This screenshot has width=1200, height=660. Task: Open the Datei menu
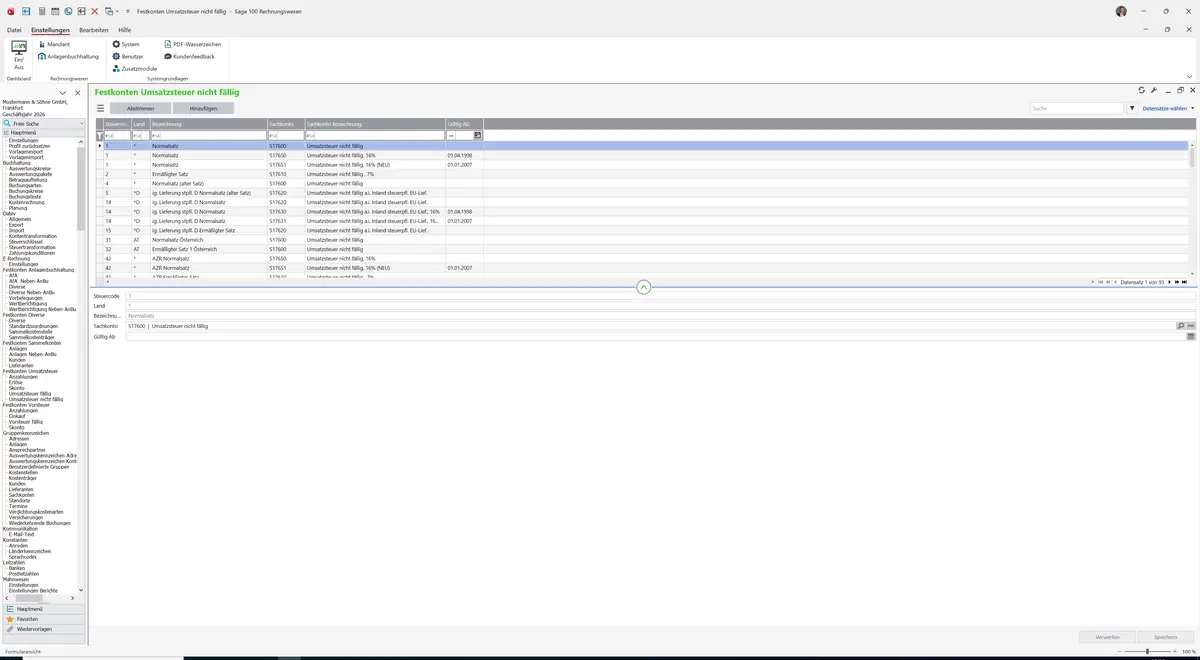tap(14, 30)
